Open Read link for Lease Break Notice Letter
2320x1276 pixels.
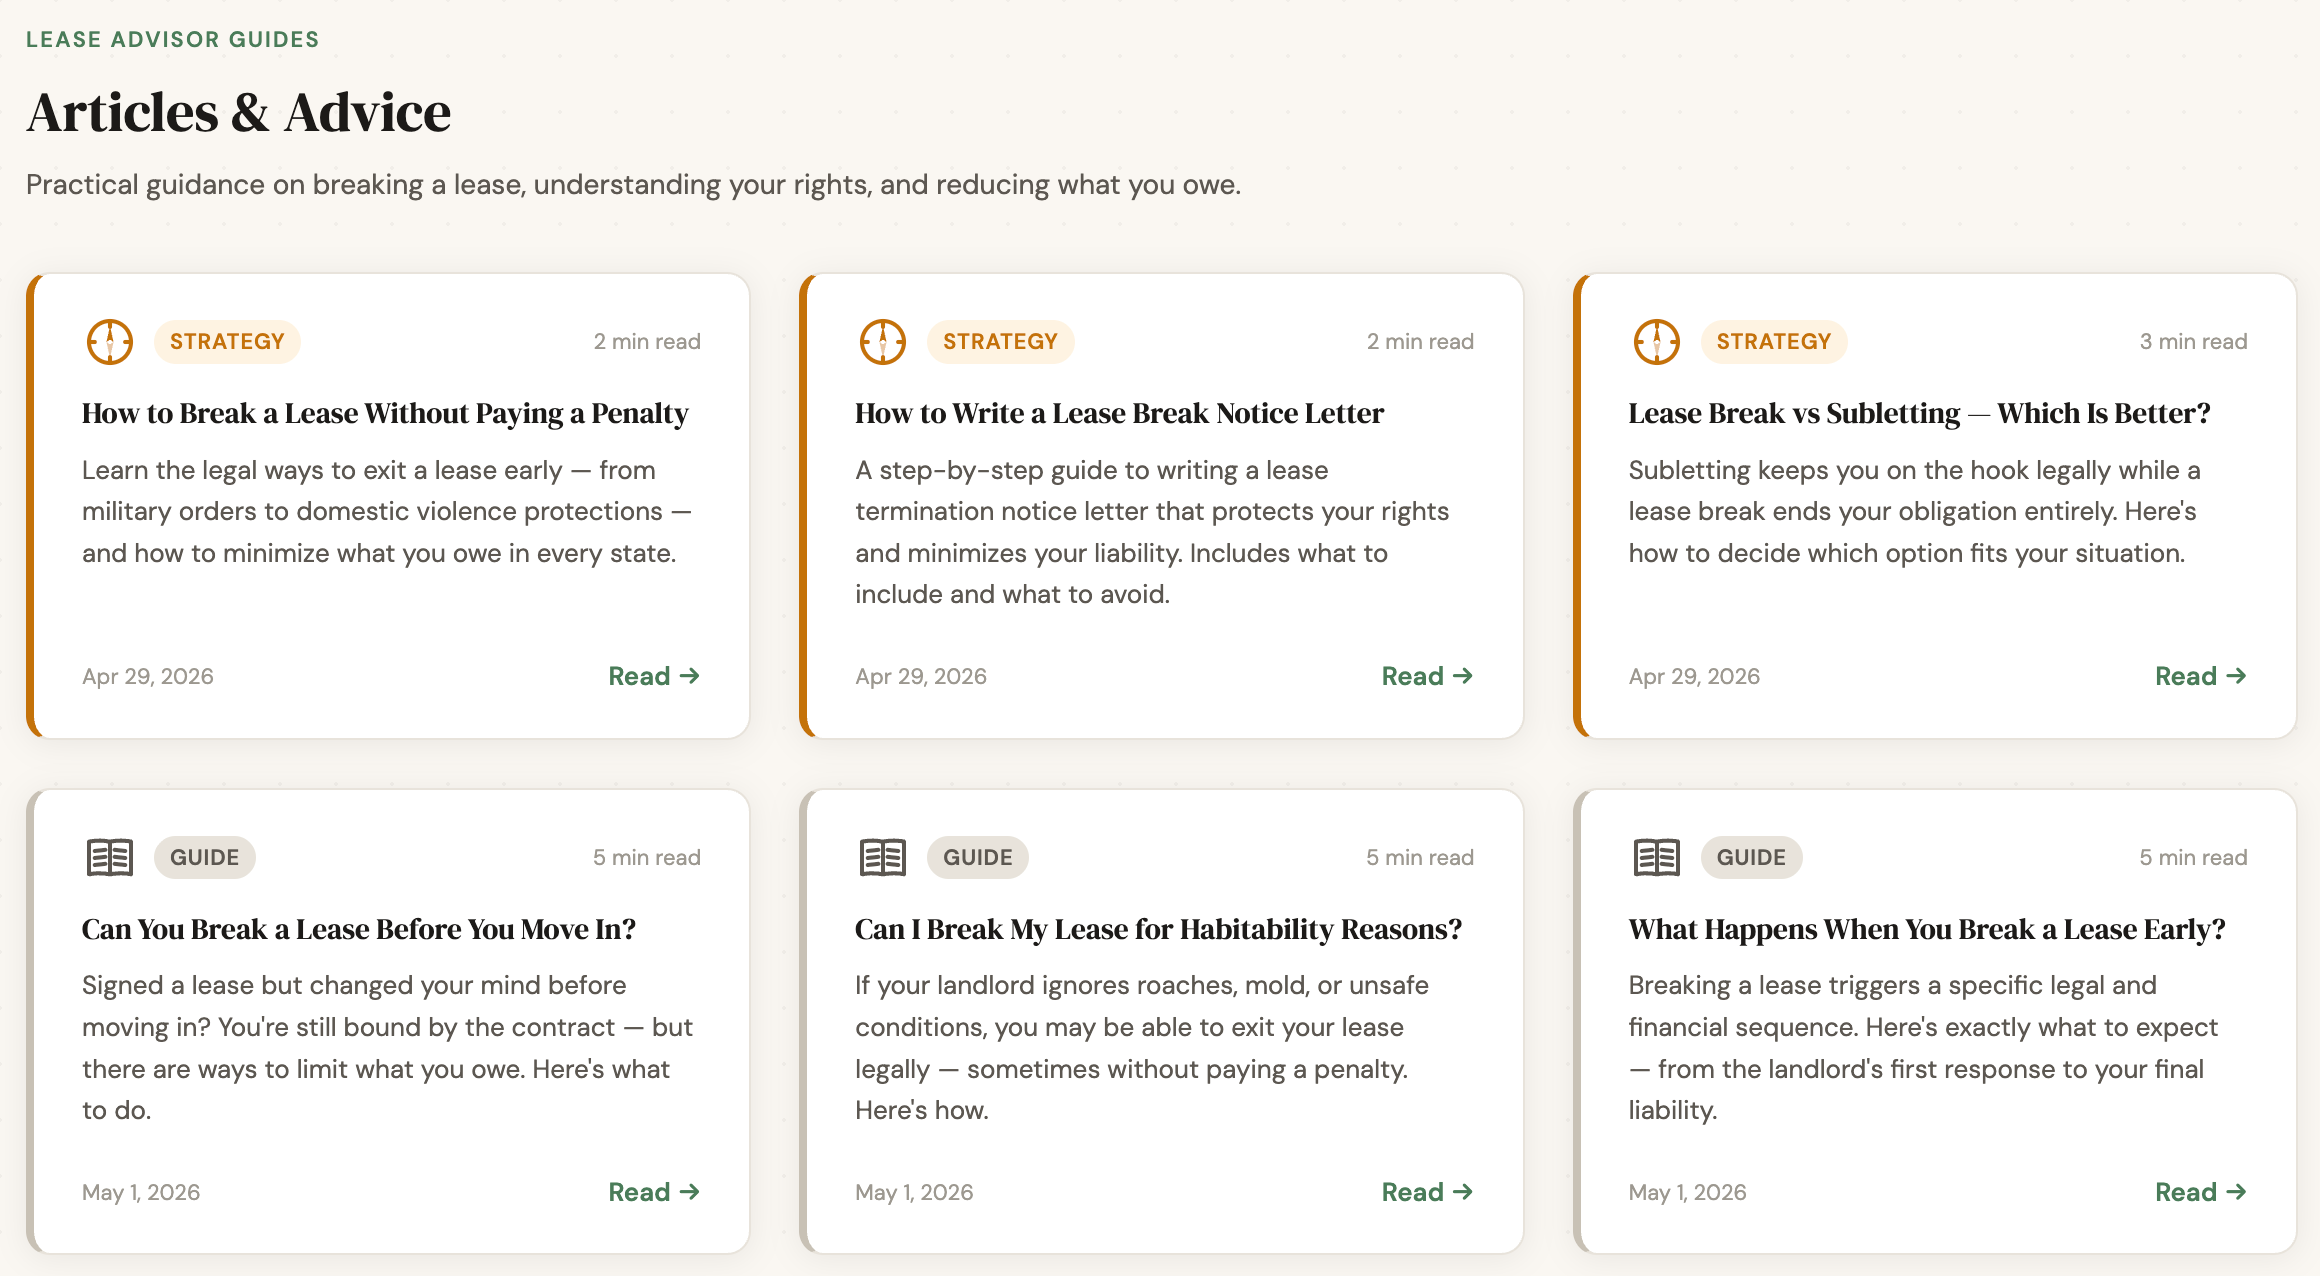[1427, 676]
